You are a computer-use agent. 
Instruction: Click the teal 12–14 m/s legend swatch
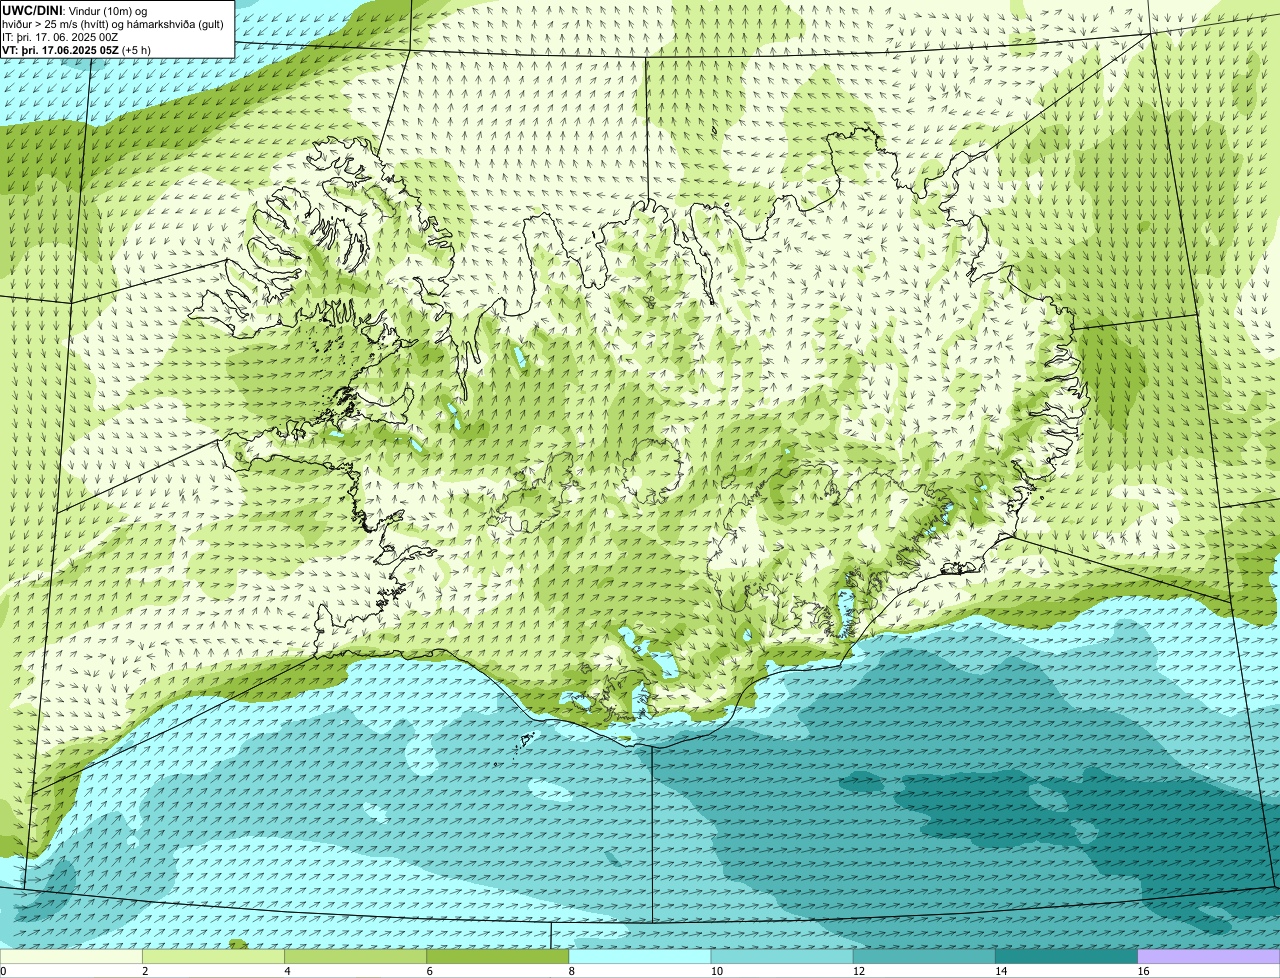click(924, 957)
